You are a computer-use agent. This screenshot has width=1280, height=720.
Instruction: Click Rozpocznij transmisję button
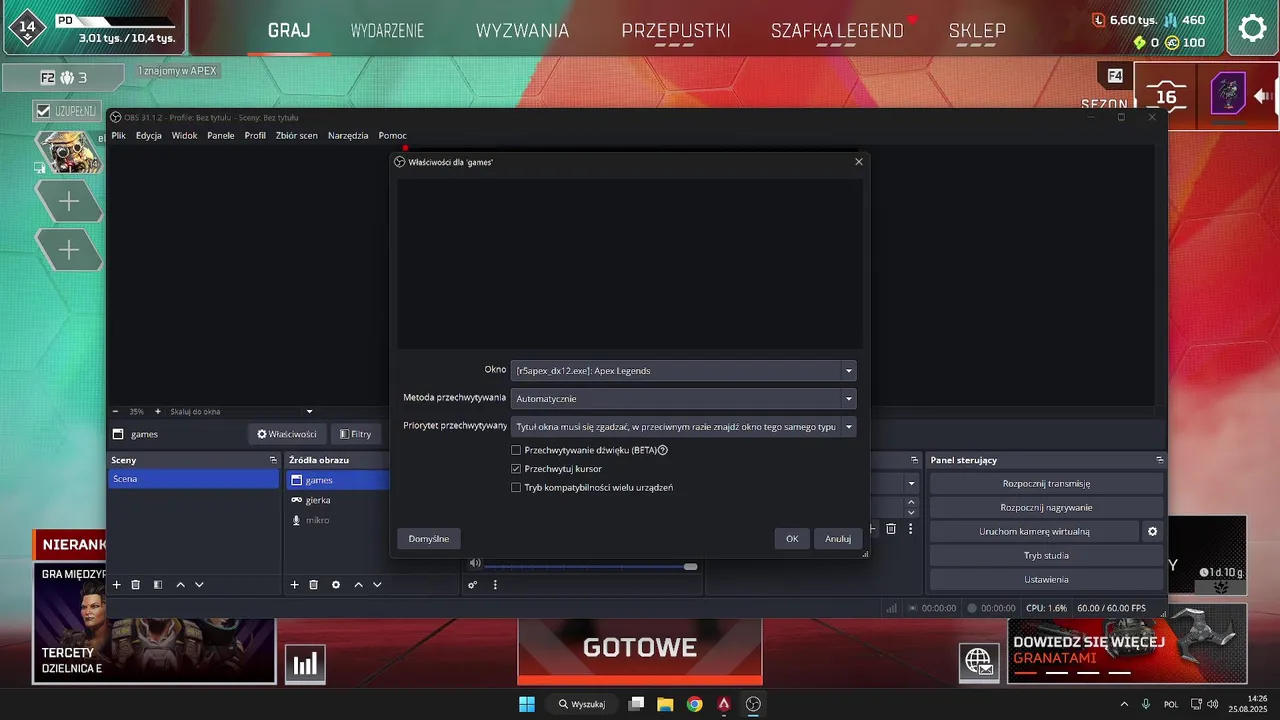coord(1046,483)
